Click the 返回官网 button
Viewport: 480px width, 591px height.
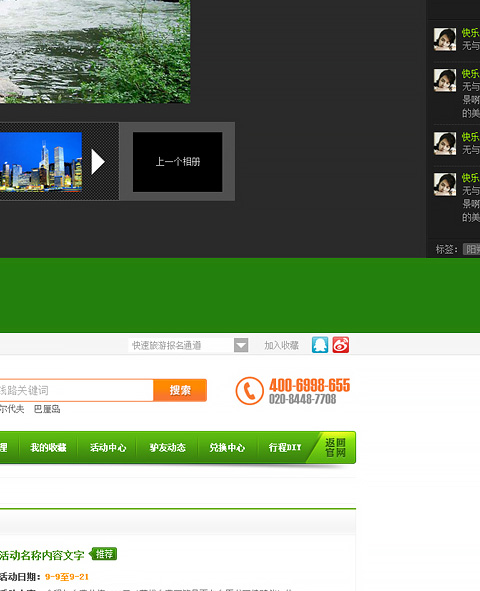pos(335,447)
